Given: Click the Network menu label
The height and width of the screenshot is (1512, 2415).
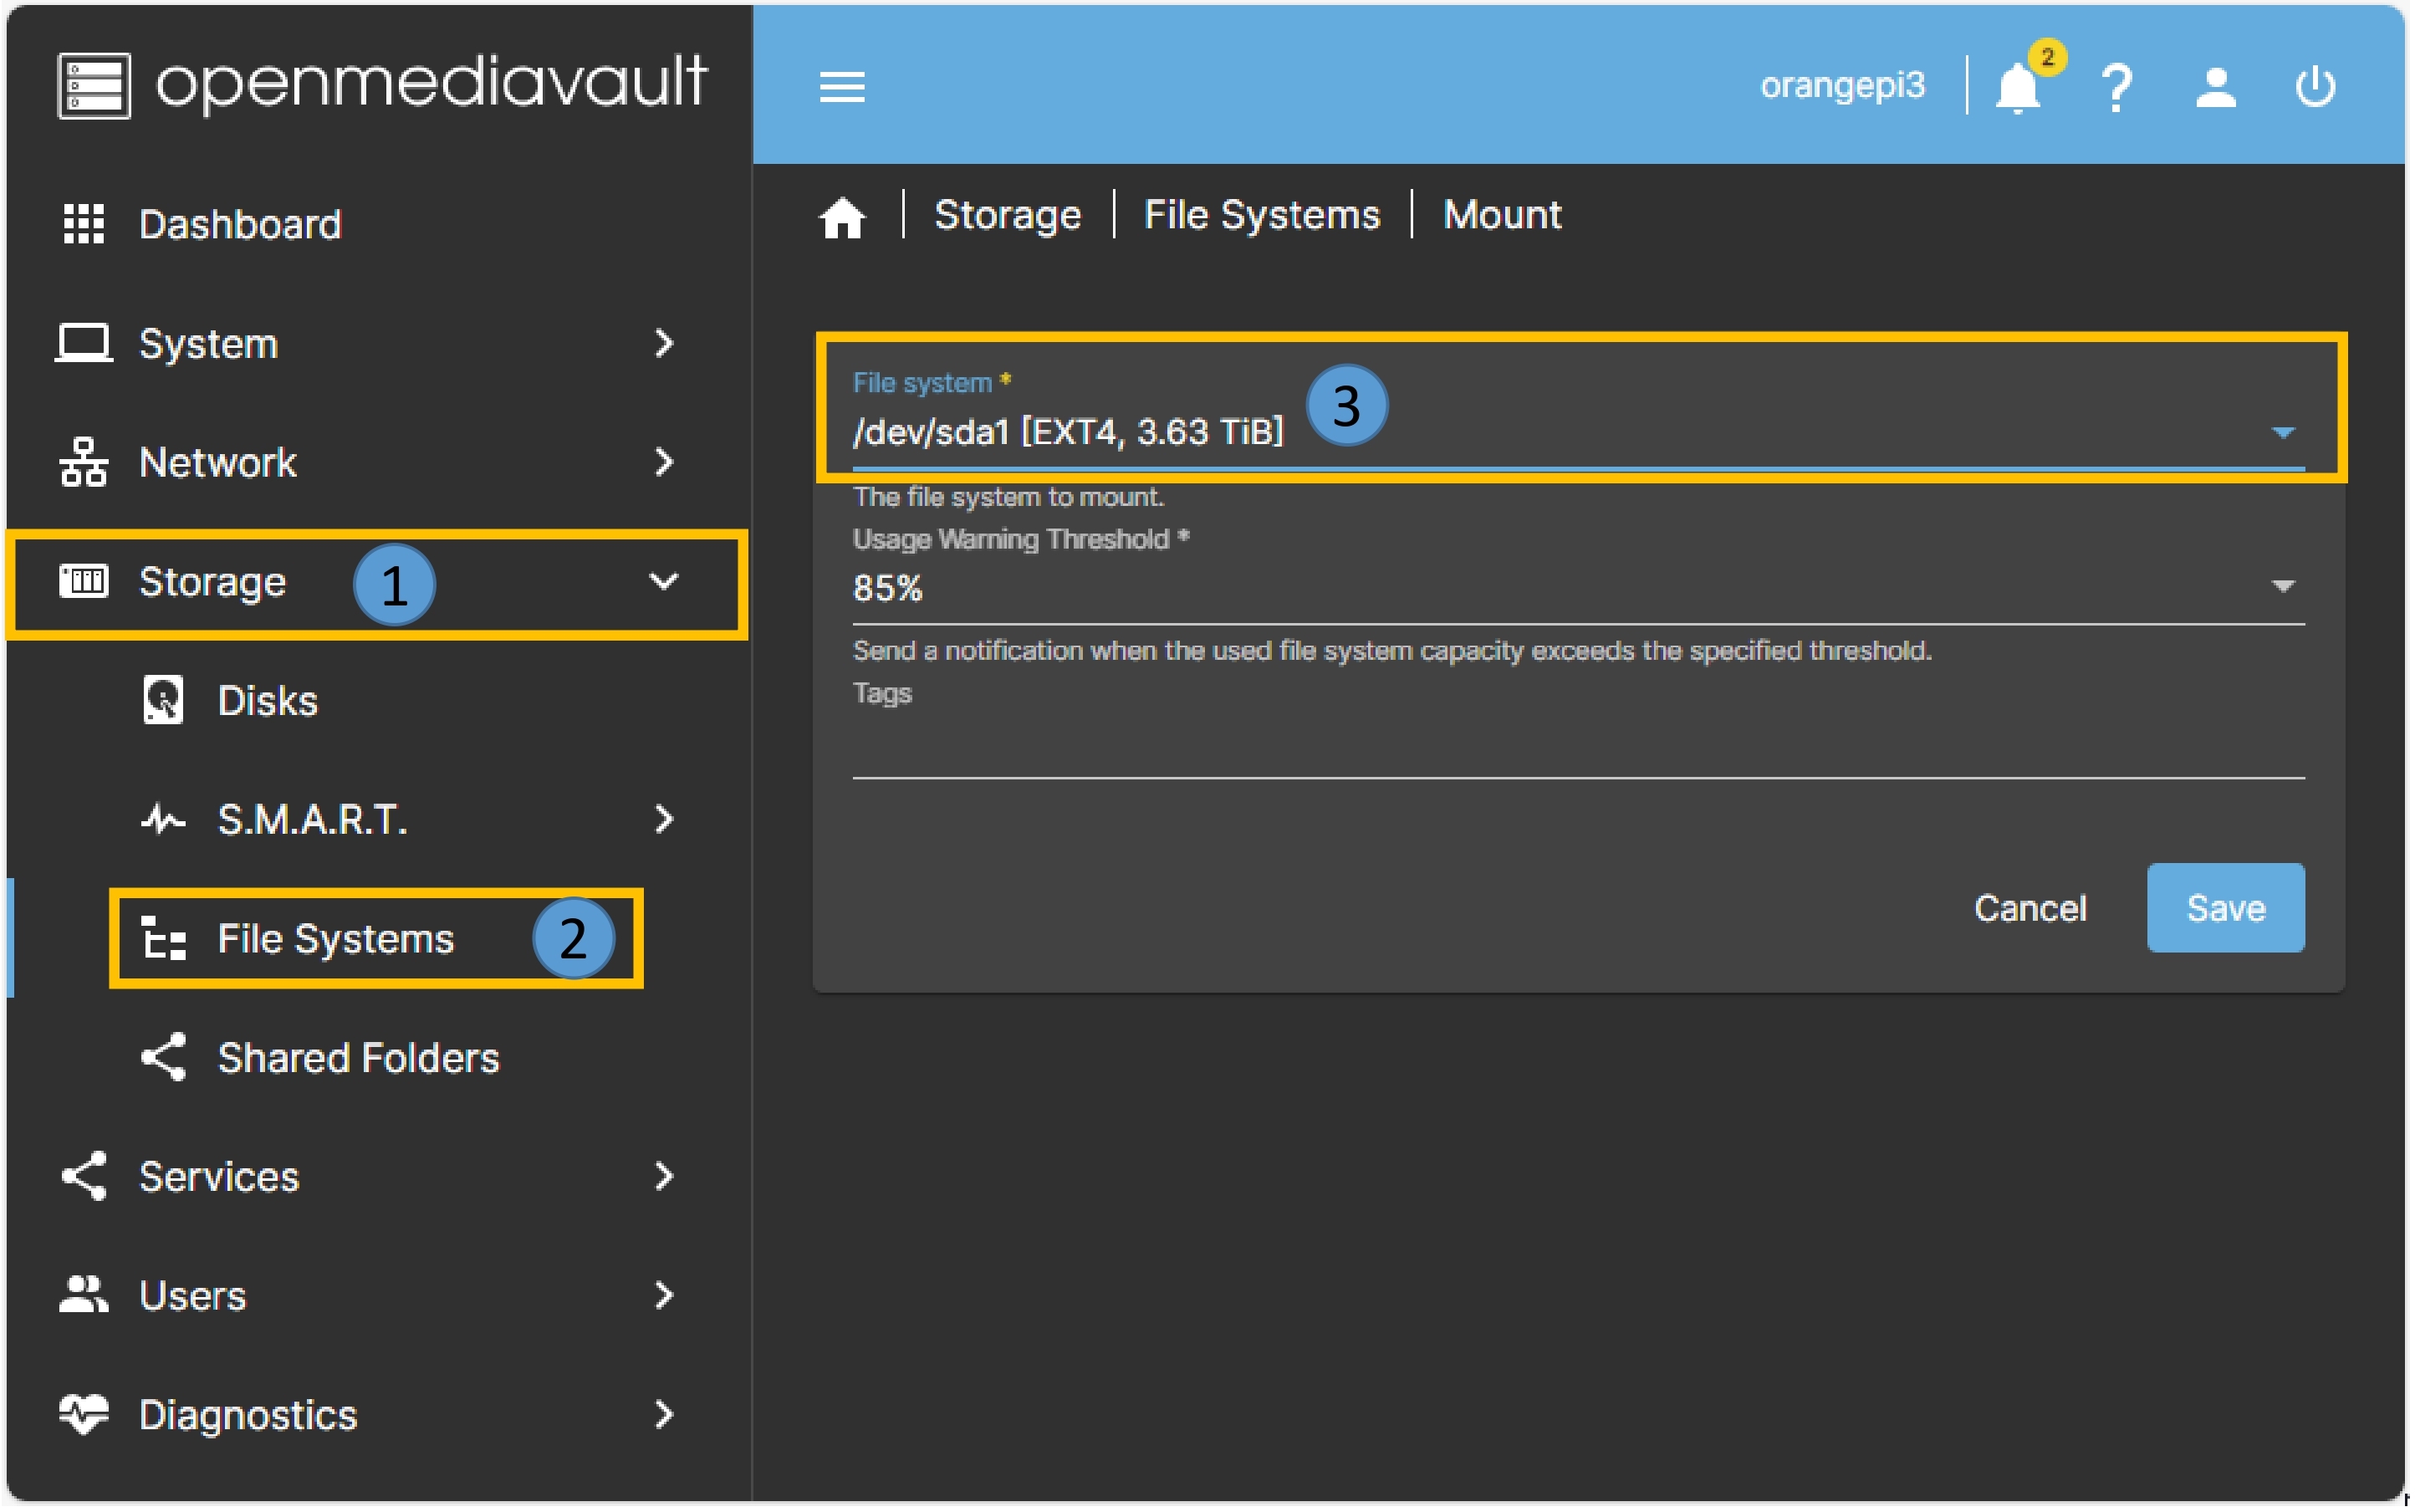Looking at the screenshot, I should coord(219,462).
